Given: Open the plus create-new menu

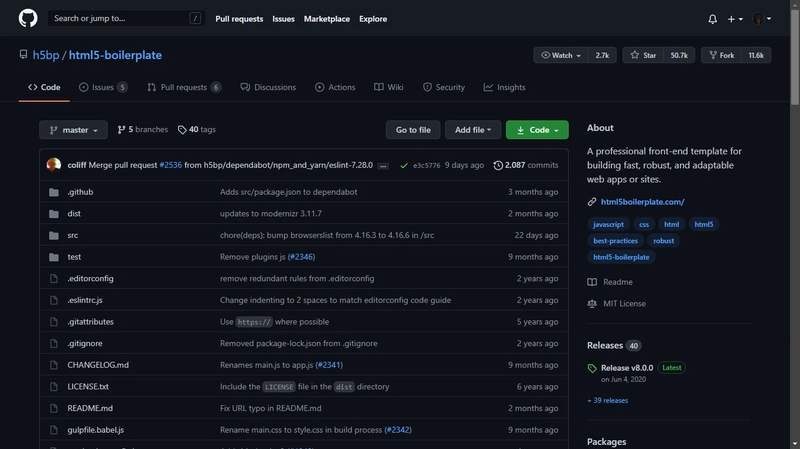Looking at the screenshot, I should point(735,19).
